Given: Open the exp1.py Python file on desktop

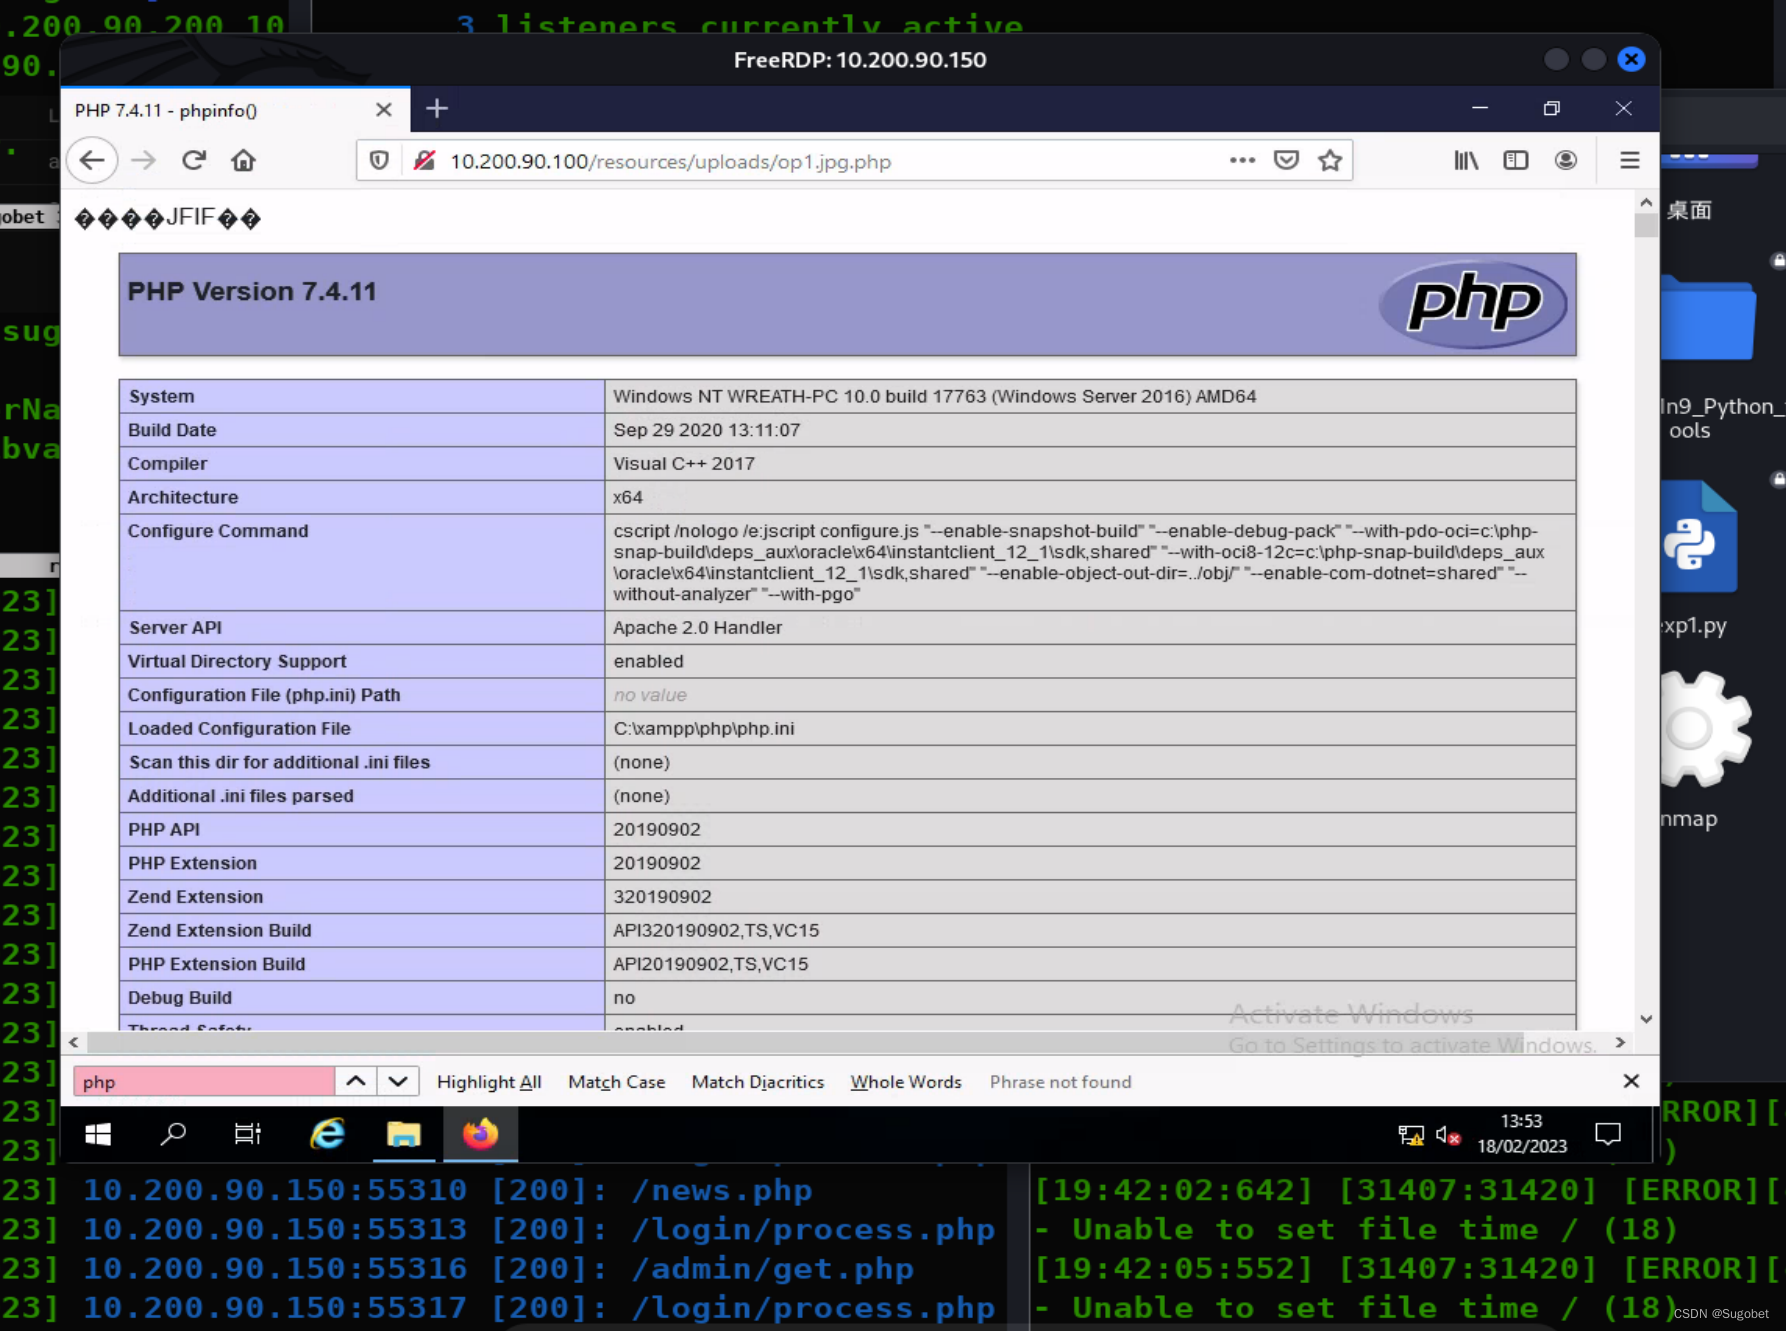Looking at the screenshot, I should pos(1700,539).
